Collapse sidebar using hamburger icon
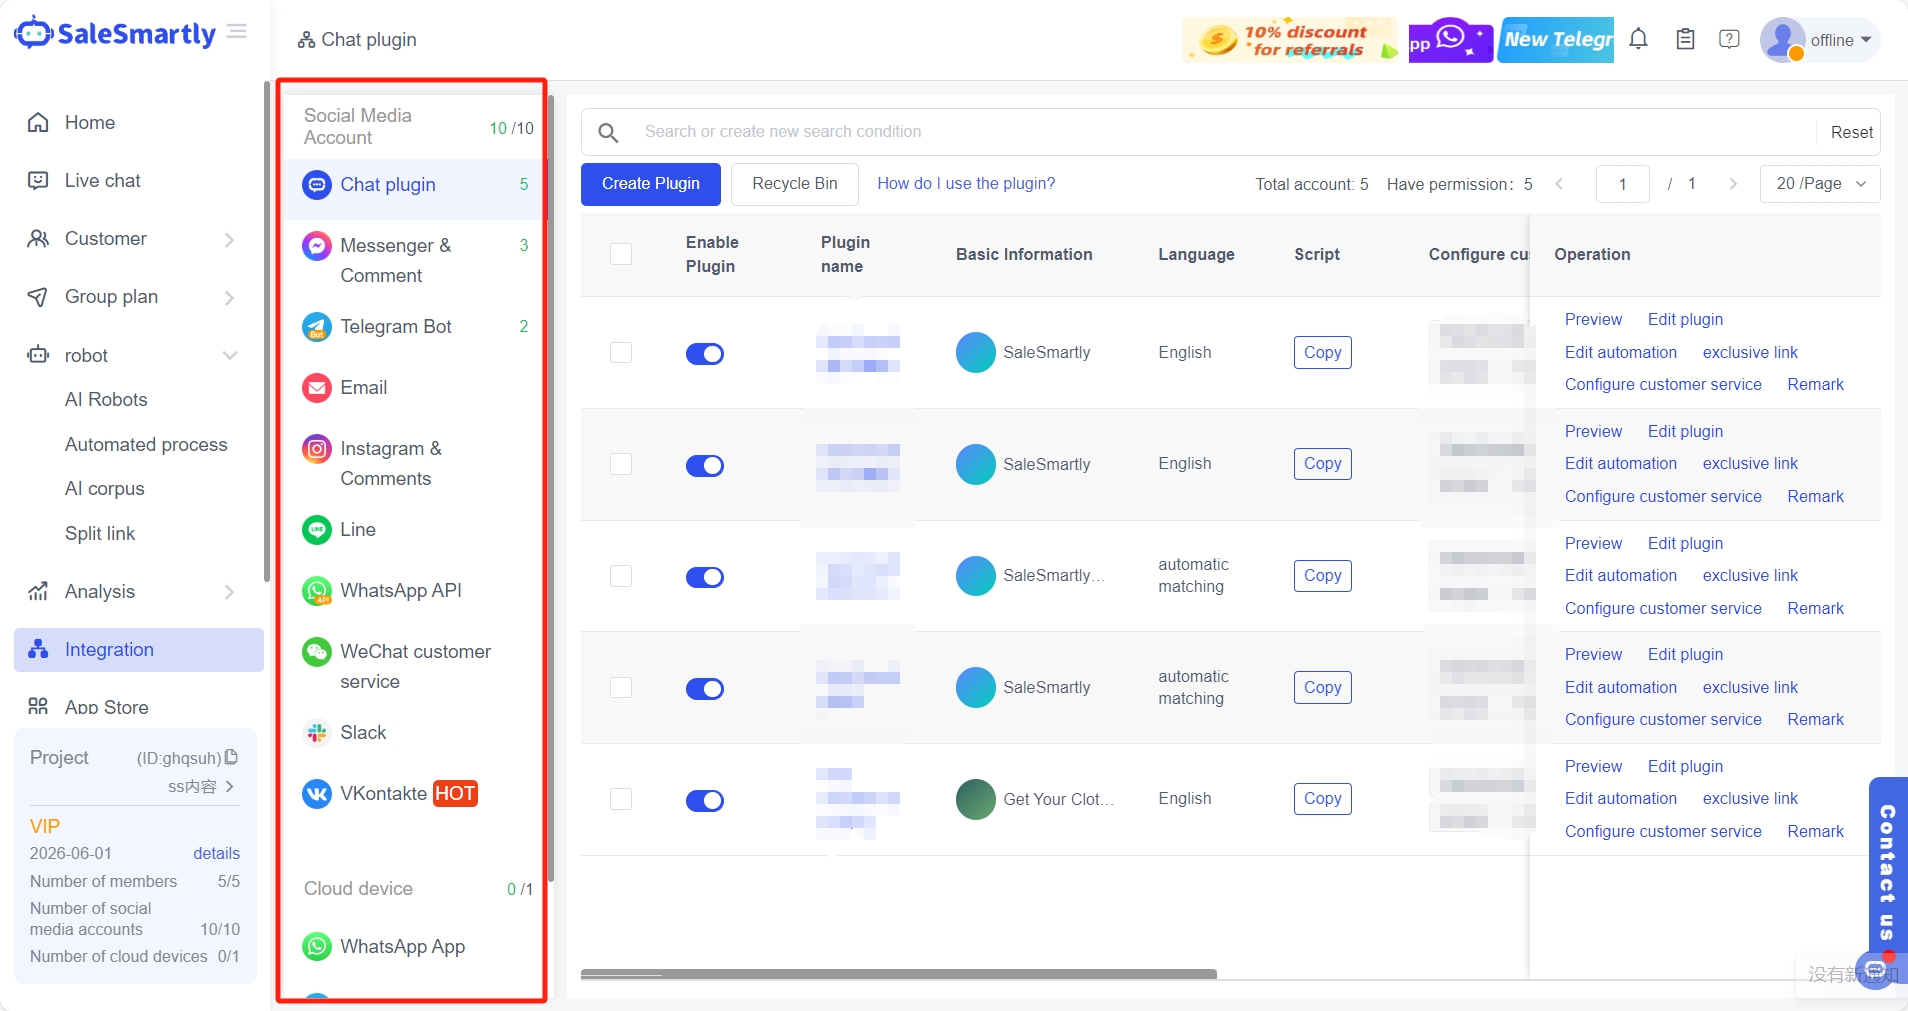The image size is (1908, 1011). coord(237,32)
